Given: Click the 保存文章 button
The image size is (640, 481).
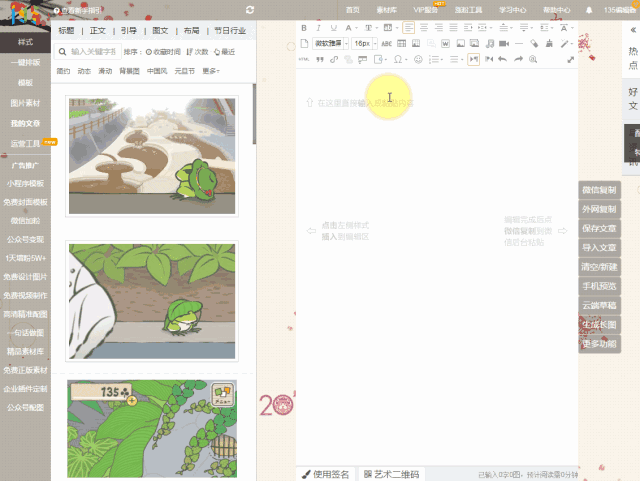Looking at the screenshot, I should point(599,229).
